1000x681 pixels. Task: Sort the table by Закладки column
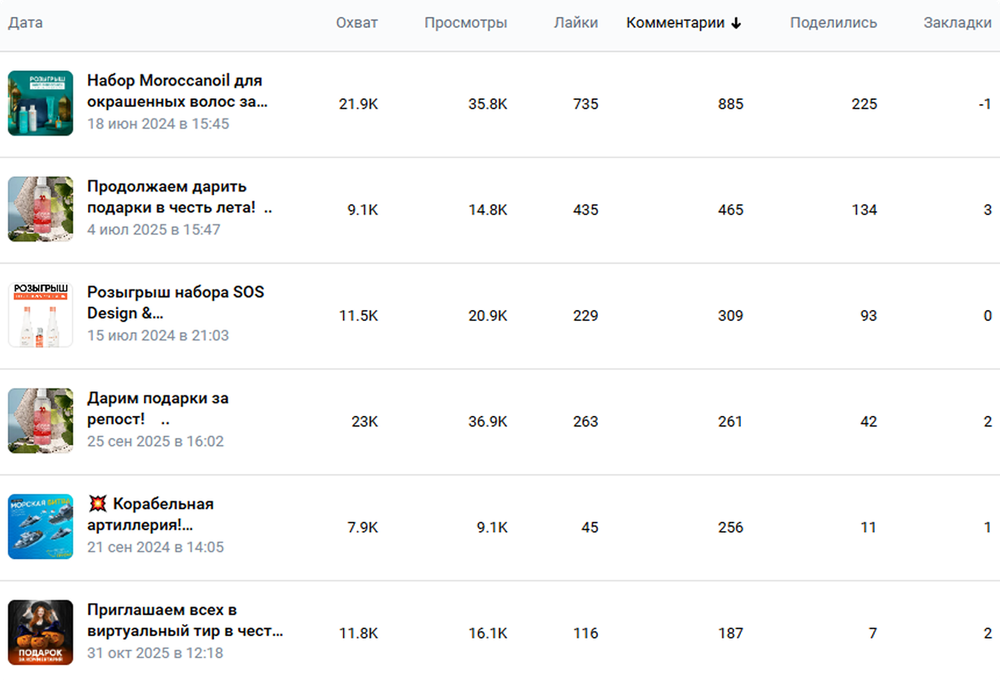(x=957, y=23)
